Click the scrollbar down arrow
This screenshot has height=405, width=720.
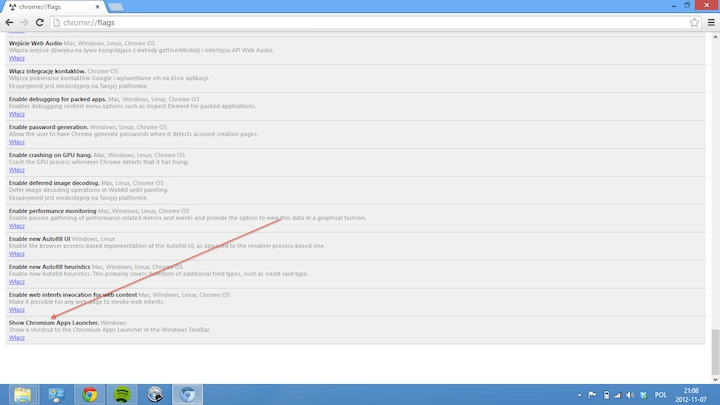[x=715, y=380]
